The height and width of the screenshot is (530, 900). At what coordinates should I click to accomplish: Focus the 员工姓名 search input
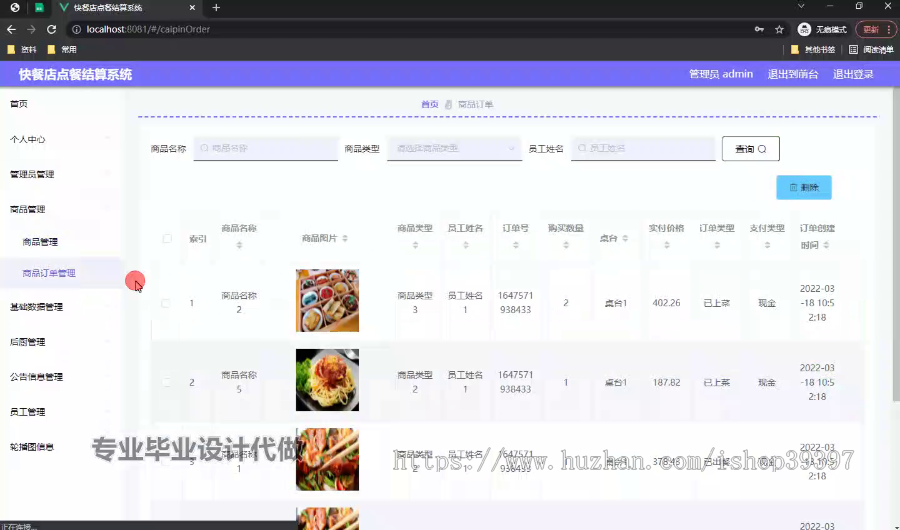643,149
